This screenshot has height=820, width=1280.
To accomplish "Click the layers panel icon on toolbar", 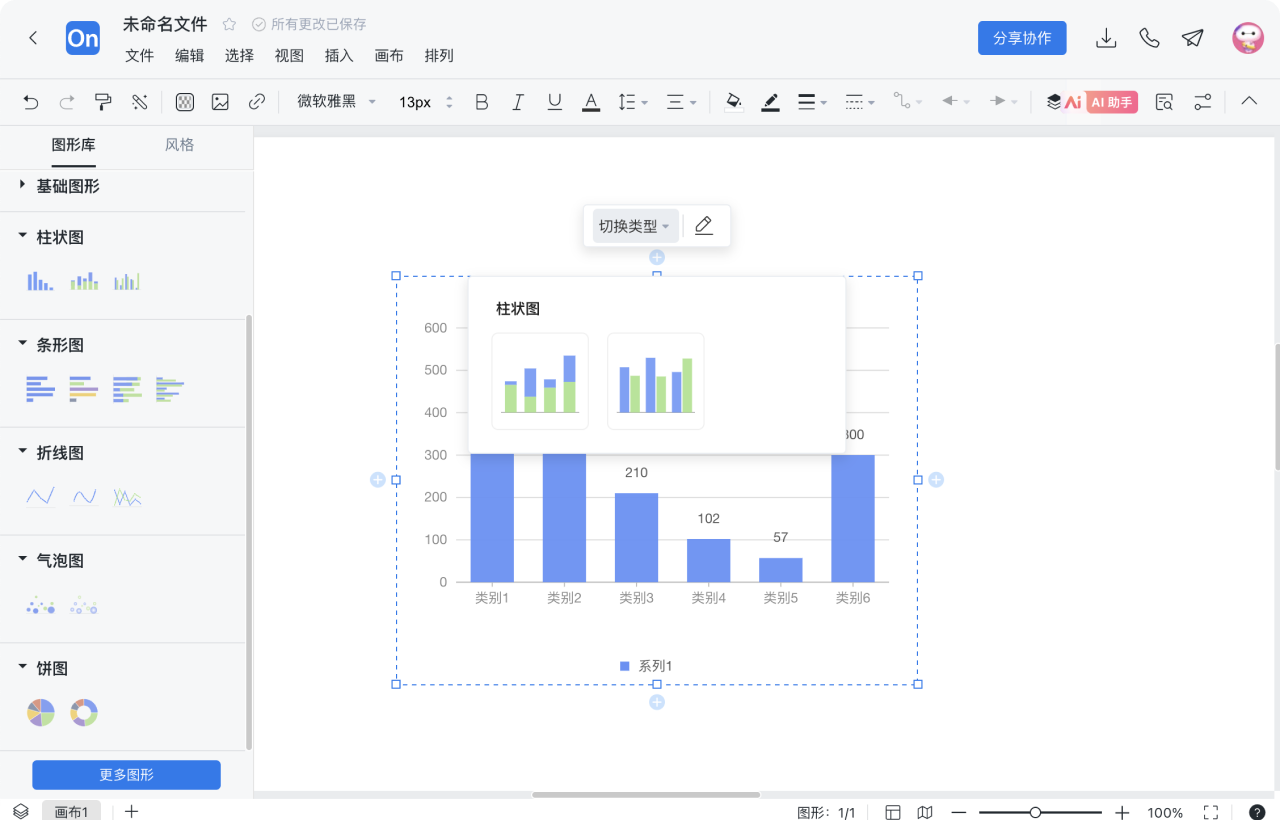I will (1053, 101).
